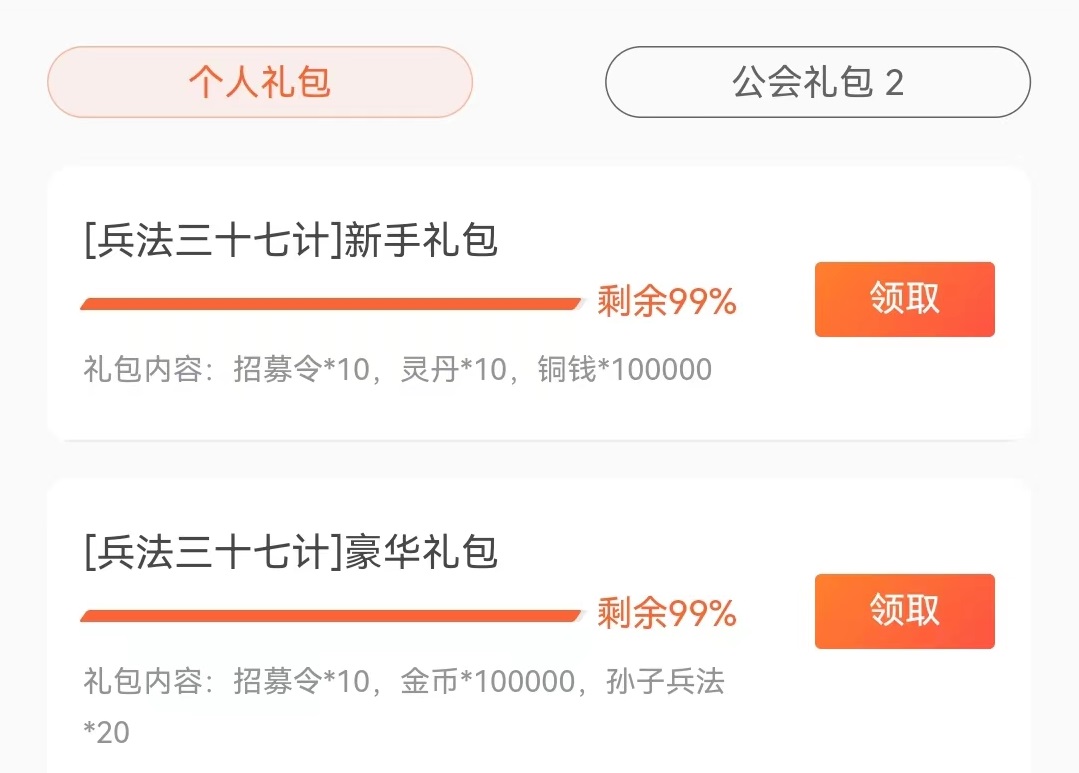
Task: Select the [兵法三十七计]新手礼包 title
Action: pyautogui.click(x=291, y=241)
